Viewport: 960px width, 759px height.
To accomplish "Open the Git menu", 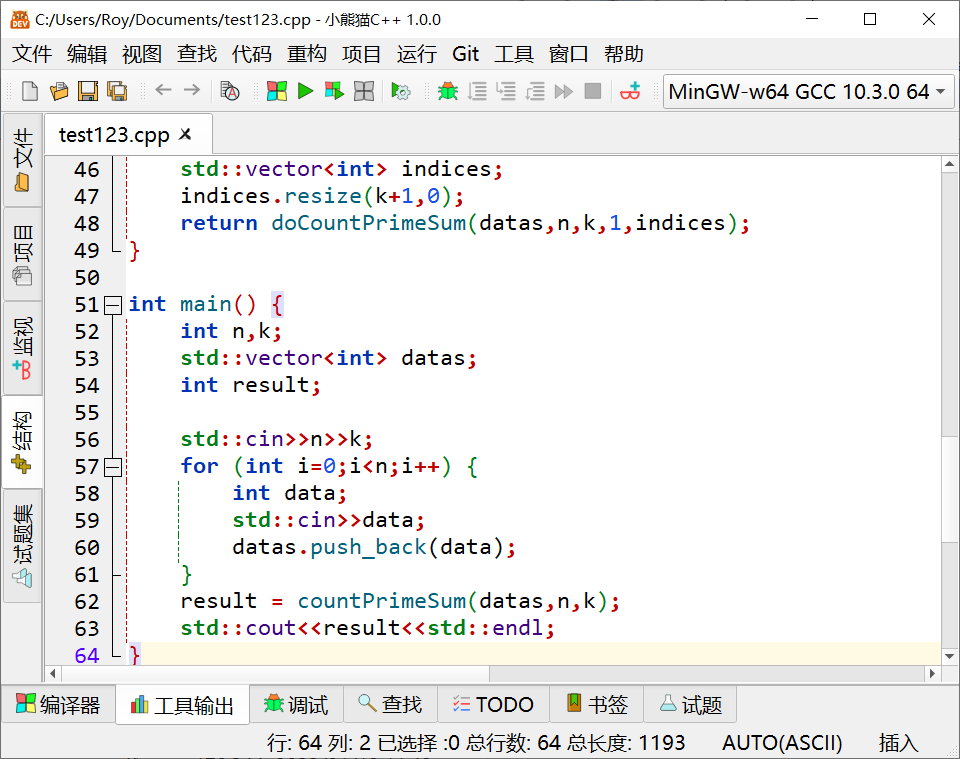I will point(465,54).
